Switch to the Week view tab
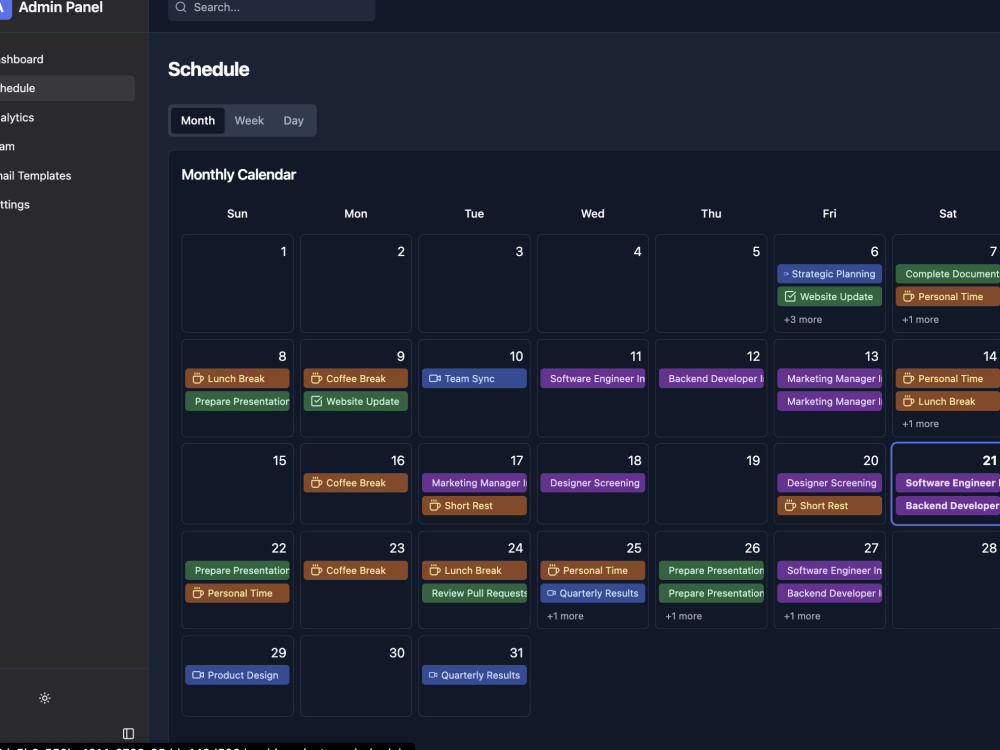1000x750 pixels. coord(249,121)
